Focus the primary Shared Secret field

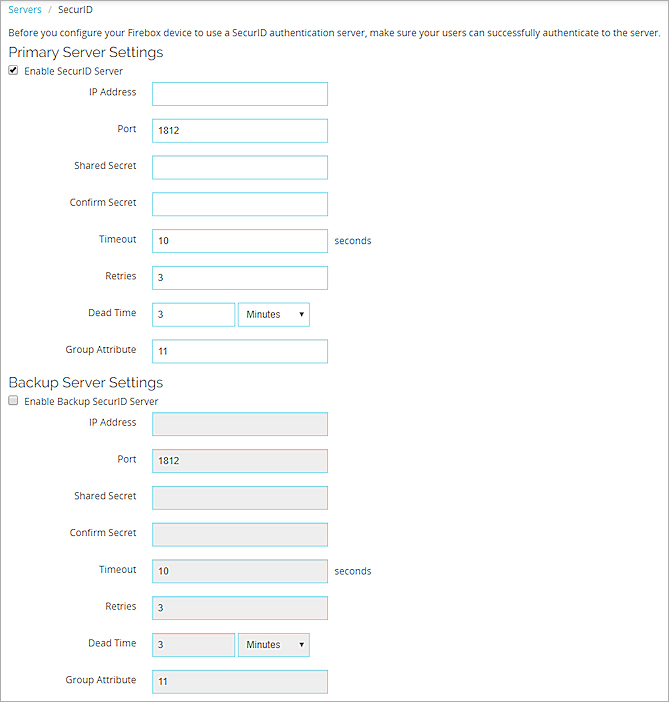[240, 167]
